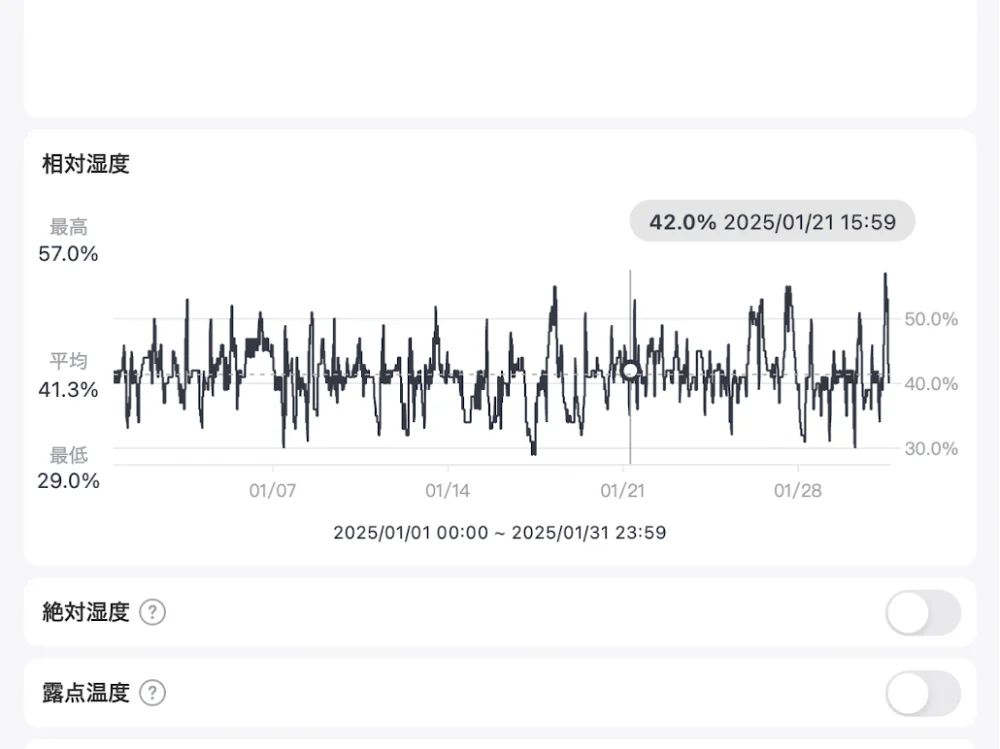The width and height of the screenshot is (1000, 749).
Task: Click the help icon beside 露点温度
Action: tap(152, 693)
